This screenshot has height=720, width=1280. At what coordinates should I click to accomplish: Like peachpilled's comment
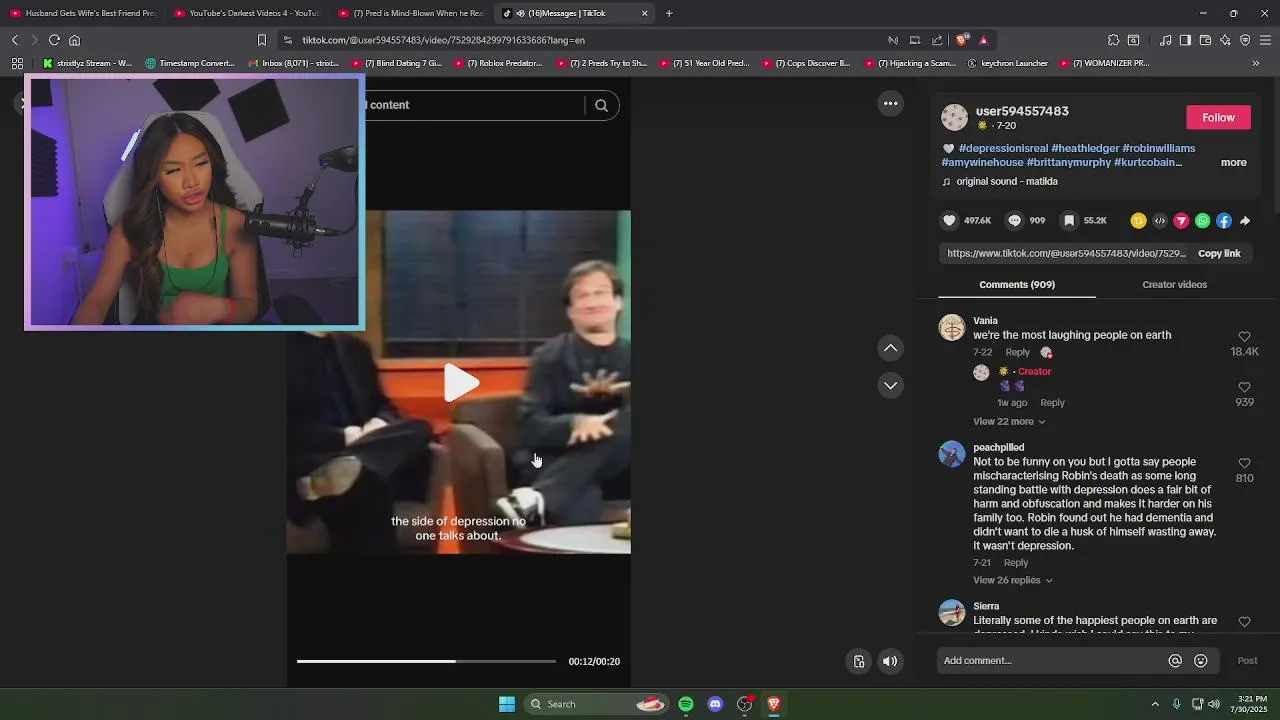(x=1244, y=463)
